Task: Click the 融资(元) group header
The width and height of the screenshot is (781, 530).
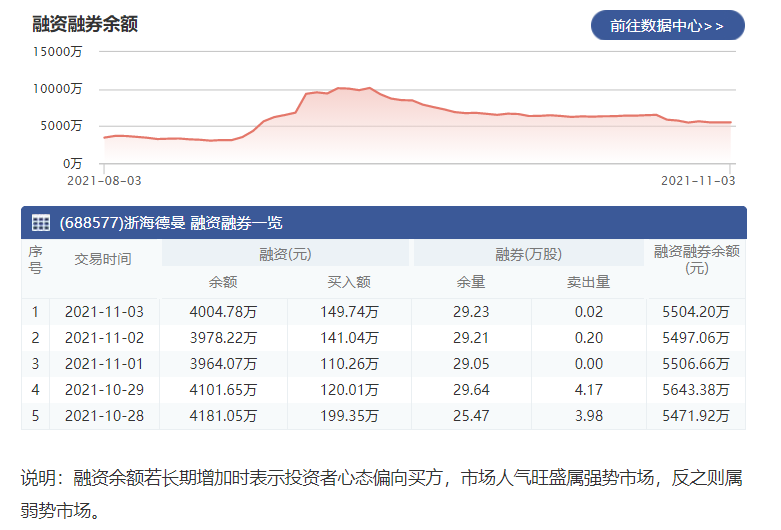Action: (285, 254)
